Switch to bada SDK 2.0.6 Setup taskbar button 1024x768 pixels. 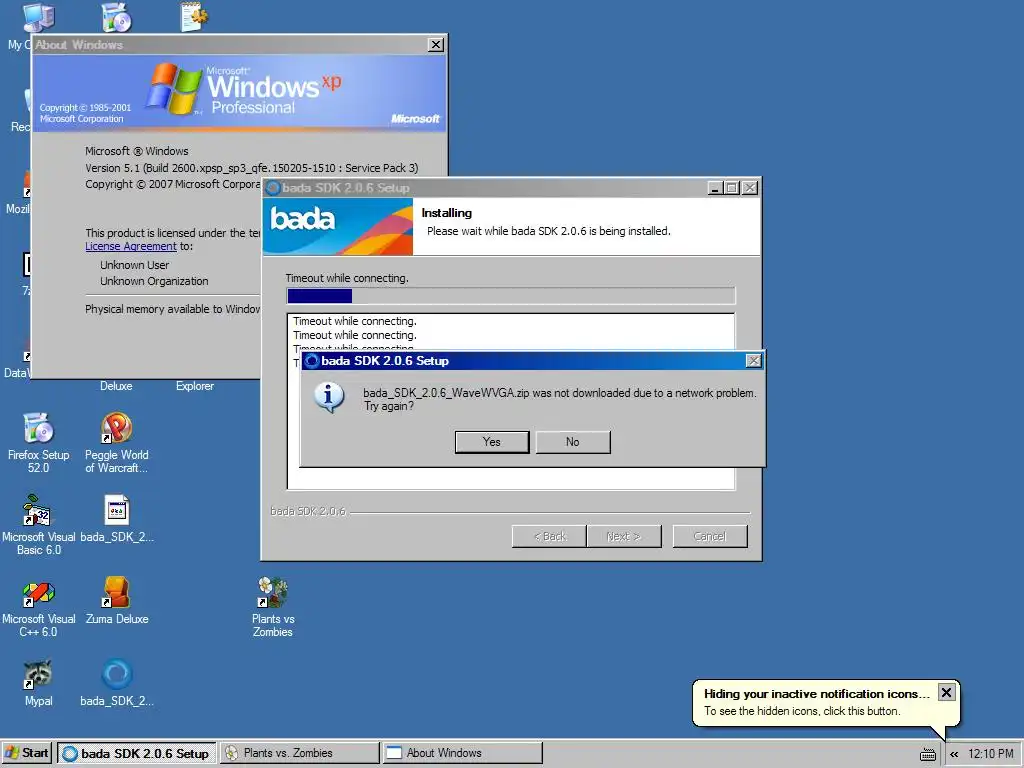click(x=137, y=753)
